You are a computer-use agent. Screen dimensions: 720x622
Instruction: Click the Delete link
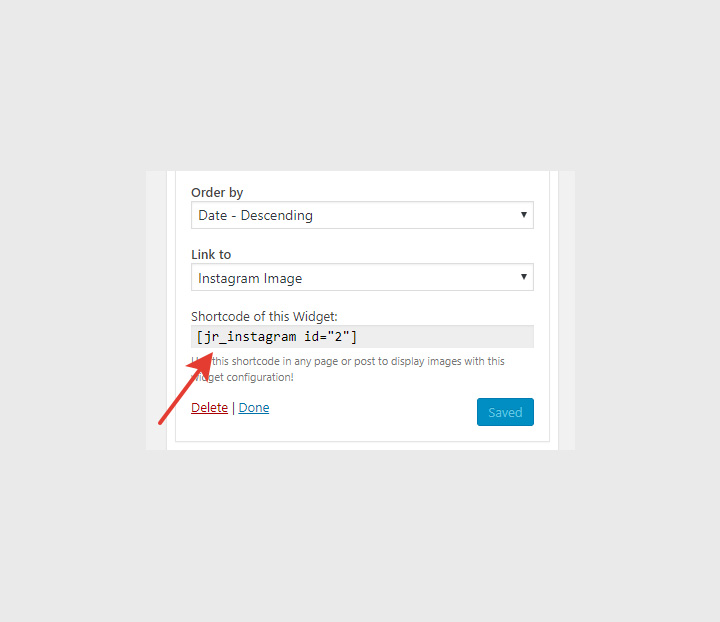point(209,408)
